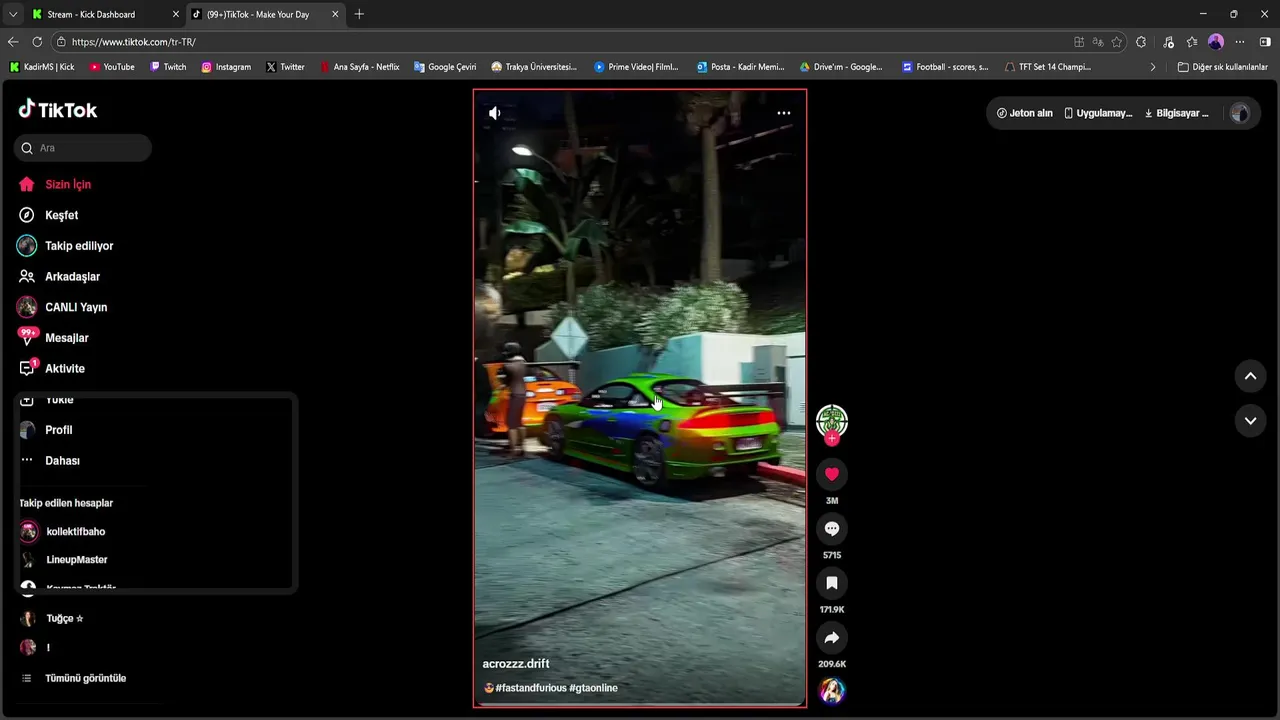Open the TFT Set 14 Champi... bookmark
This screenshot has width=1280, height=720.
1047,67
